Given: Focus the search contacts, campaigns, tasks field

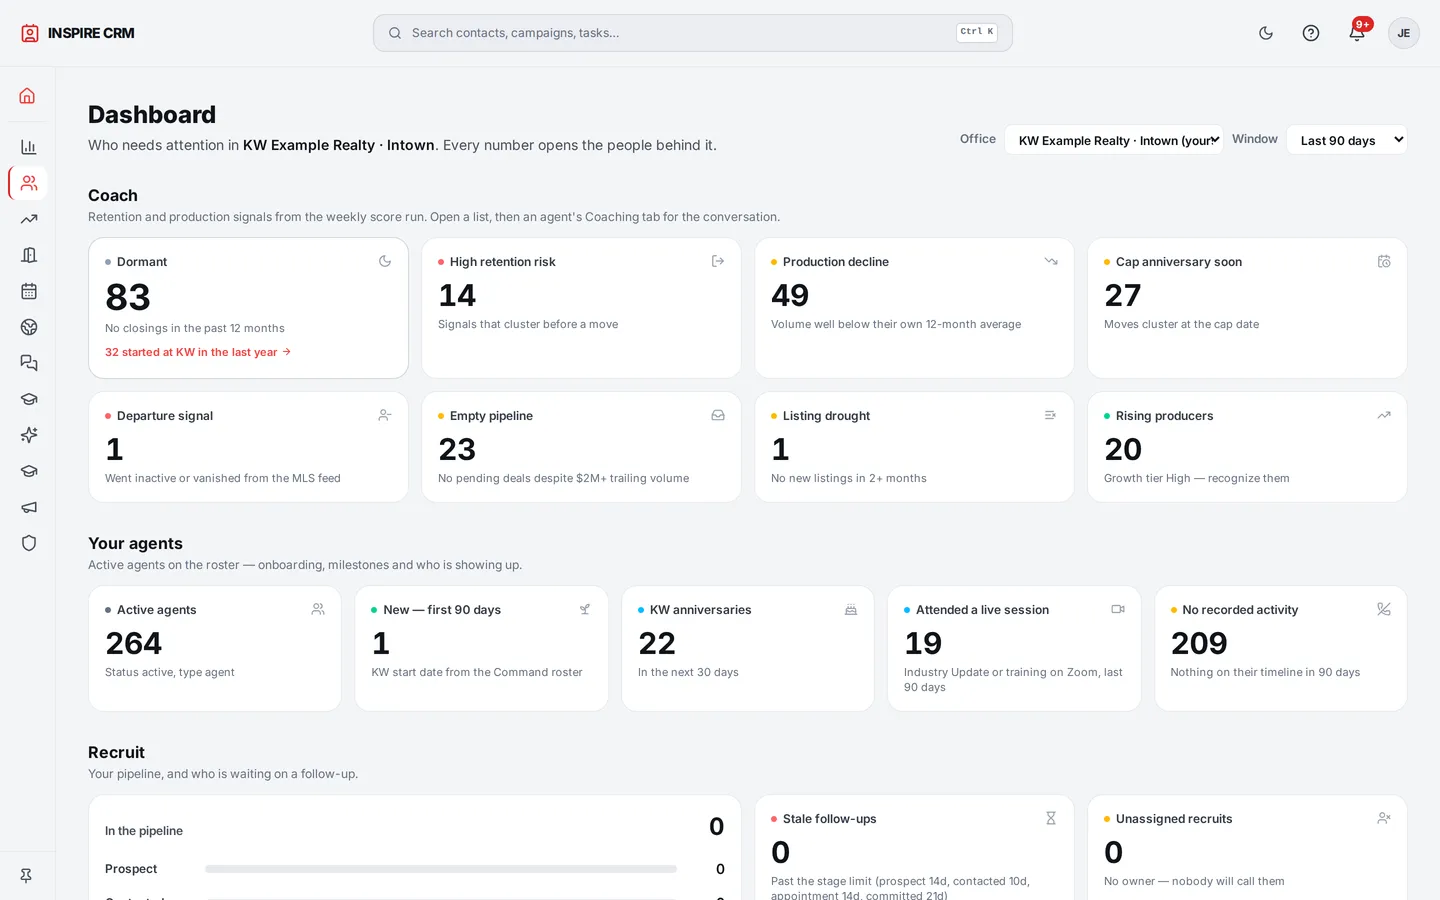Looking at the screenshot, I should 692,33.
